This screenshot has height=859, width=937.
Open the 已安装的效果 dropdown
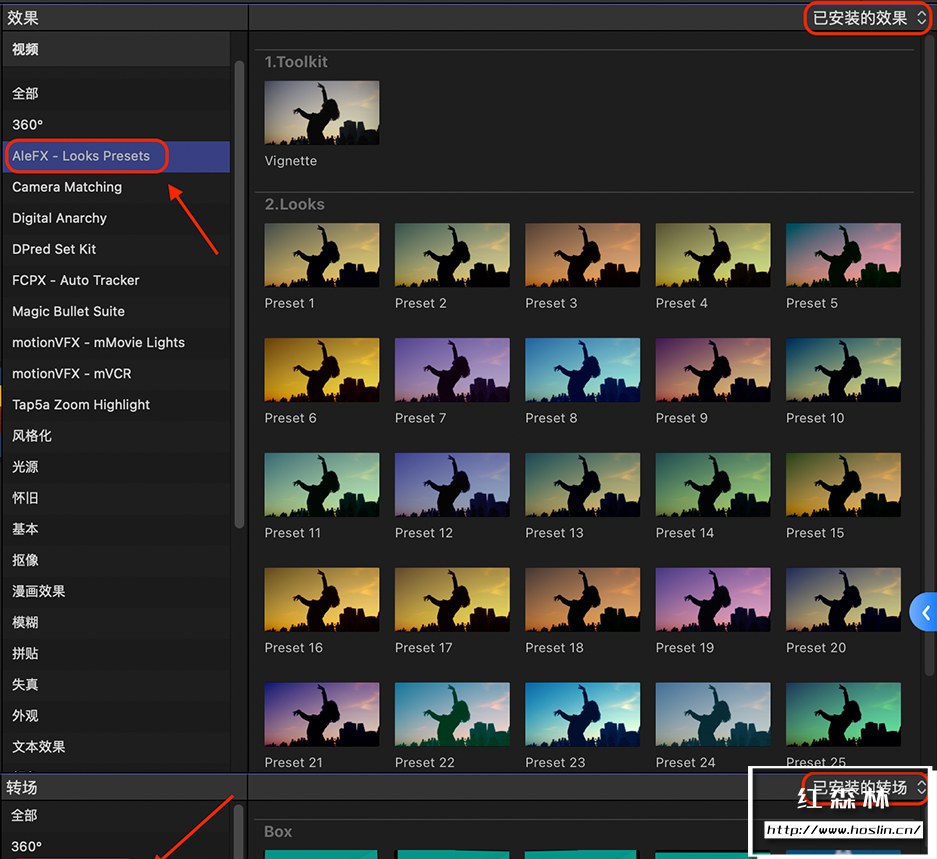[868, 18]
